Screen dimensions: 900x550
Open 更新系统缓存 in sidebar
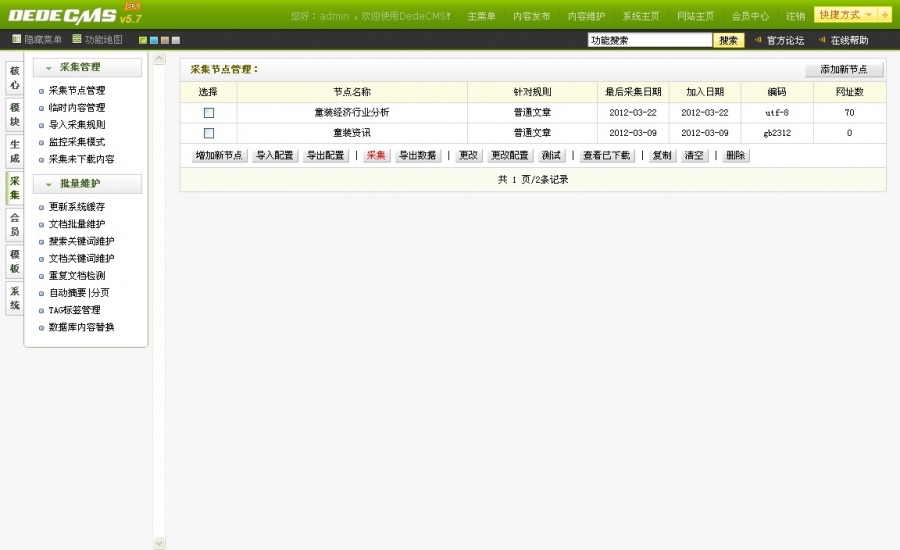[77, 207]
